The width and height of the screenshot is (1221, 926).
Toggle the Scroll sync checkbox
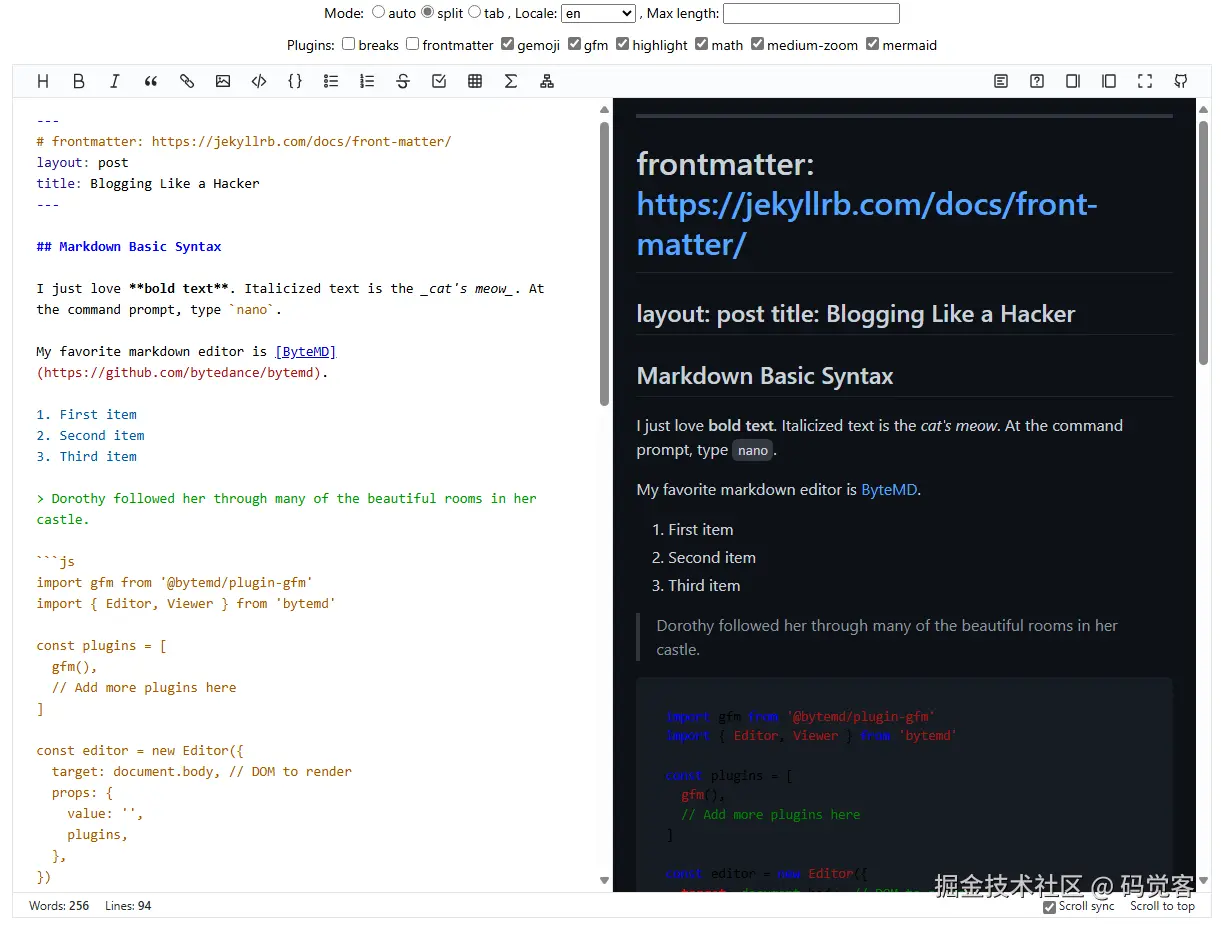[1049, 907]
